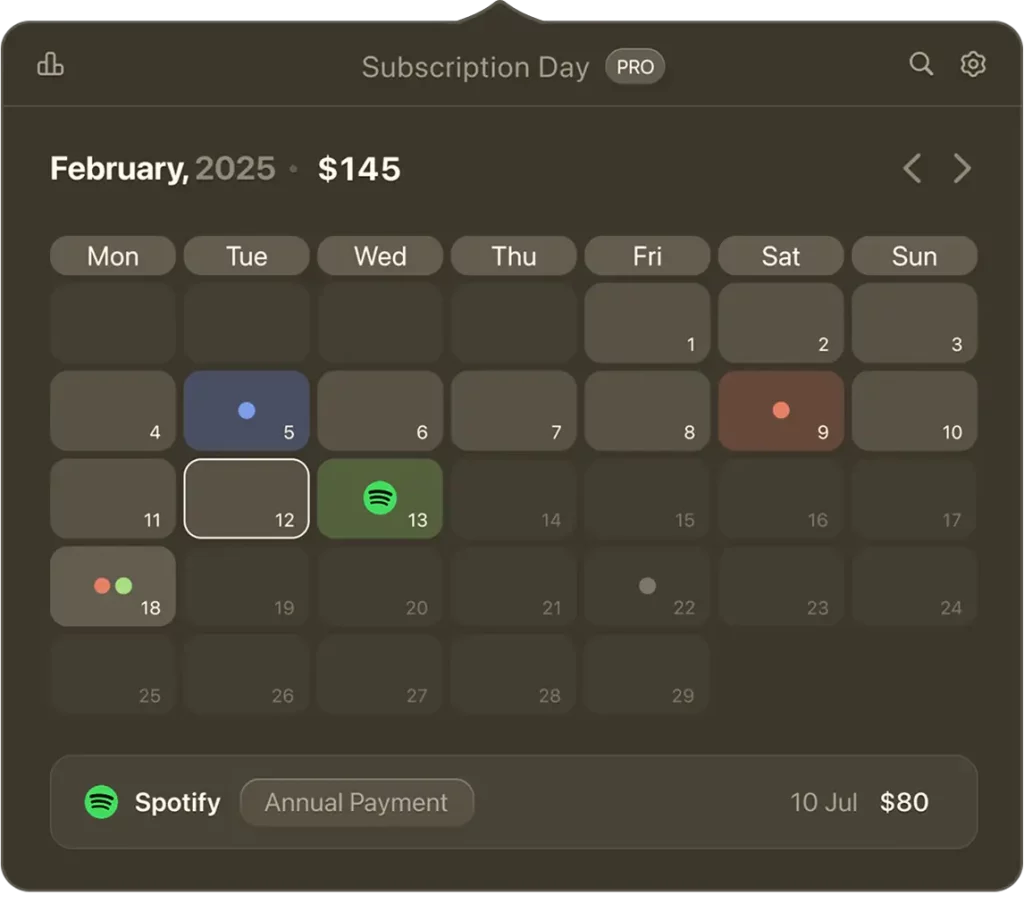The height and width of the screenshot is (903, 1024).
Task: Click the $145 monthly total
Action: click(x=359, y=169)
